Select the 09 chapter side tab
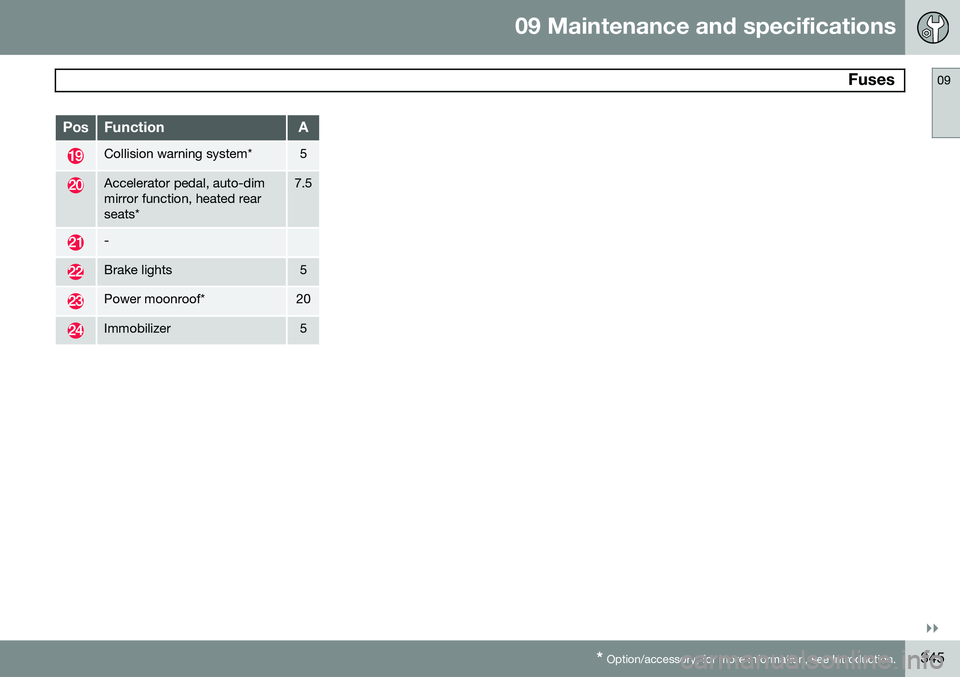 (x=945, y=103)
